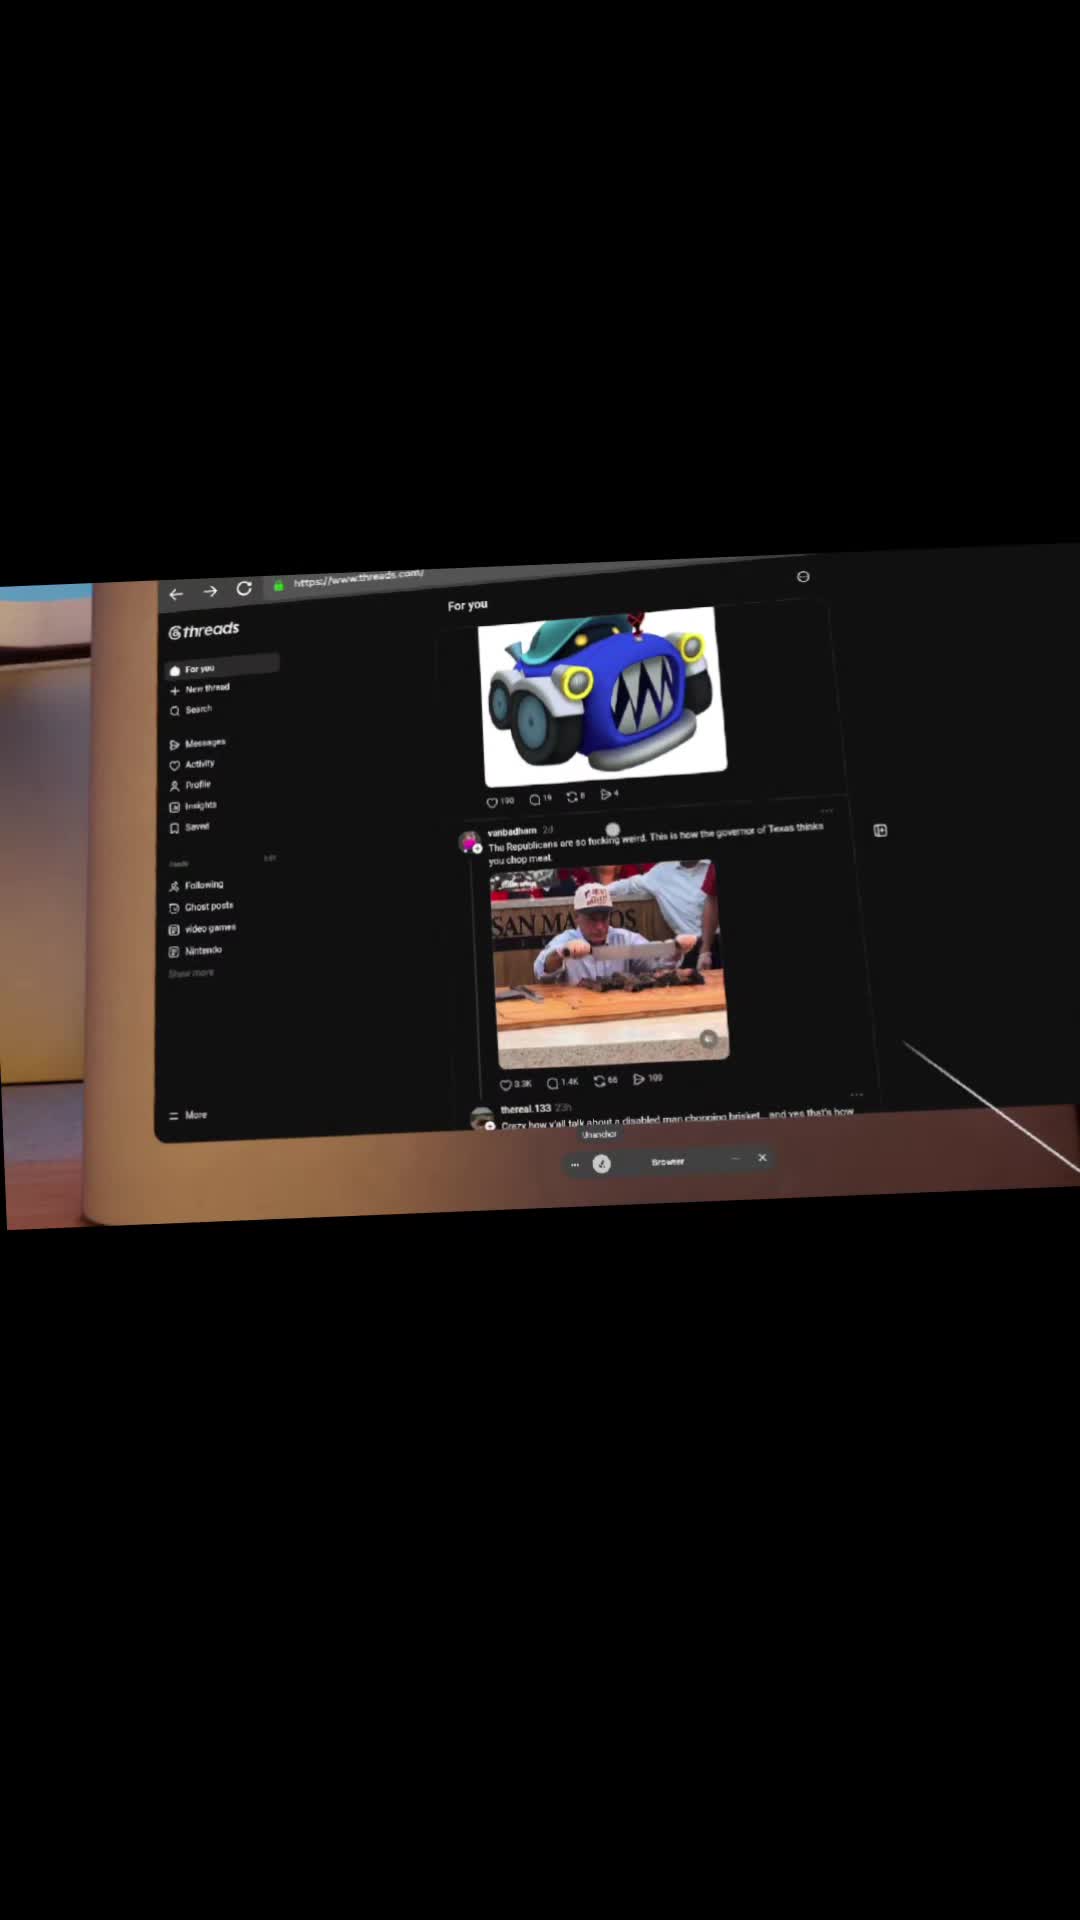Expand feeds with Show more
1080x1920 pixels.
191,973
